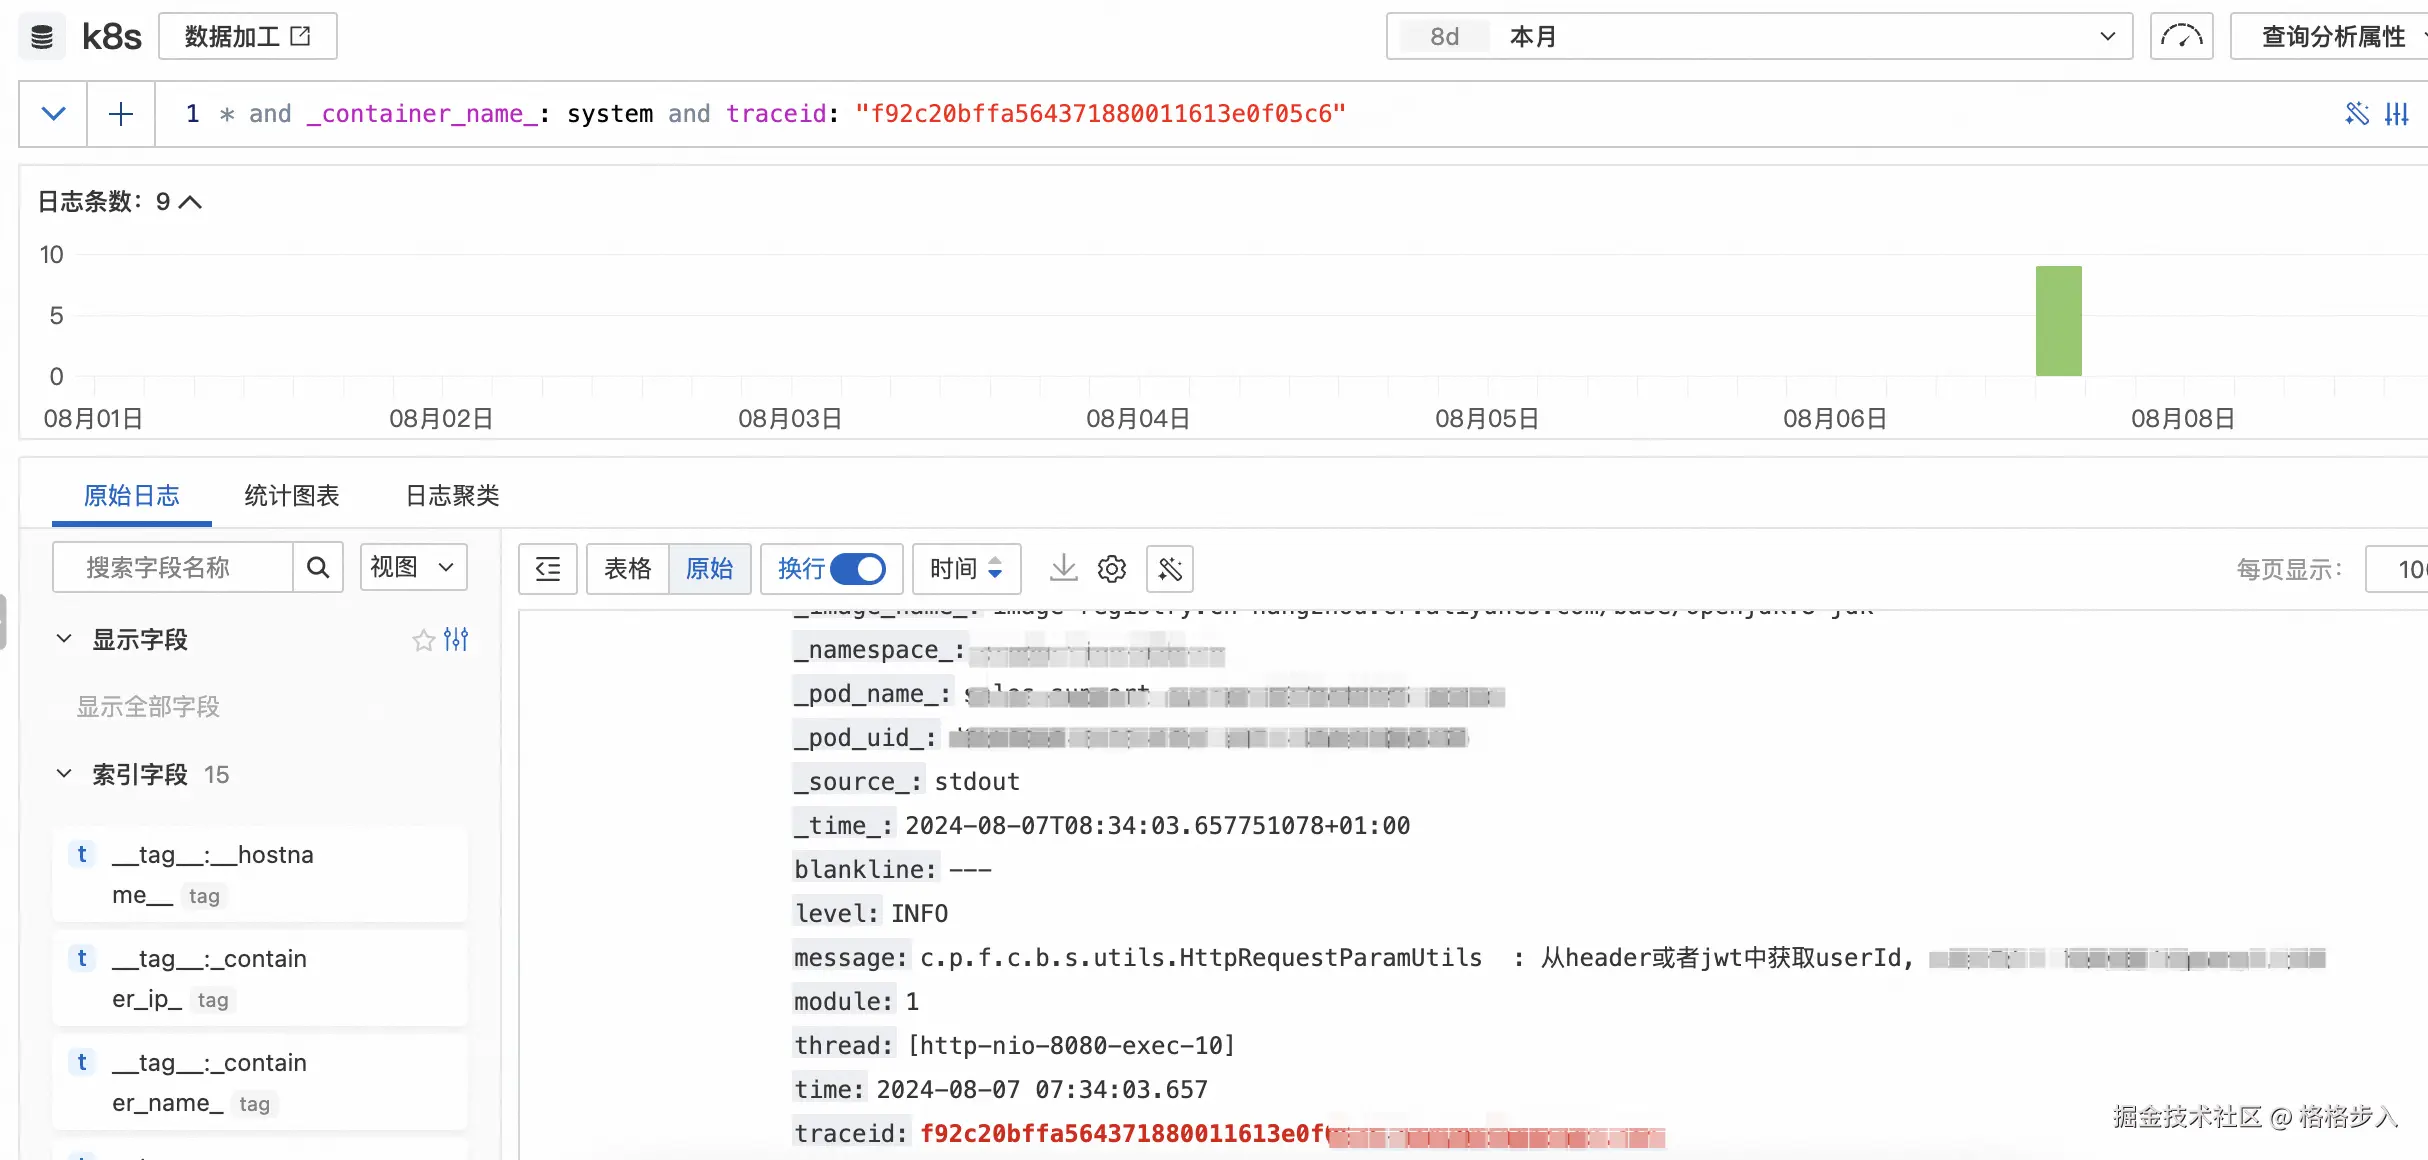Switch the log view to 表格 mode
The height and width of the screenshot is (1160, 2428).
point(627,569)
